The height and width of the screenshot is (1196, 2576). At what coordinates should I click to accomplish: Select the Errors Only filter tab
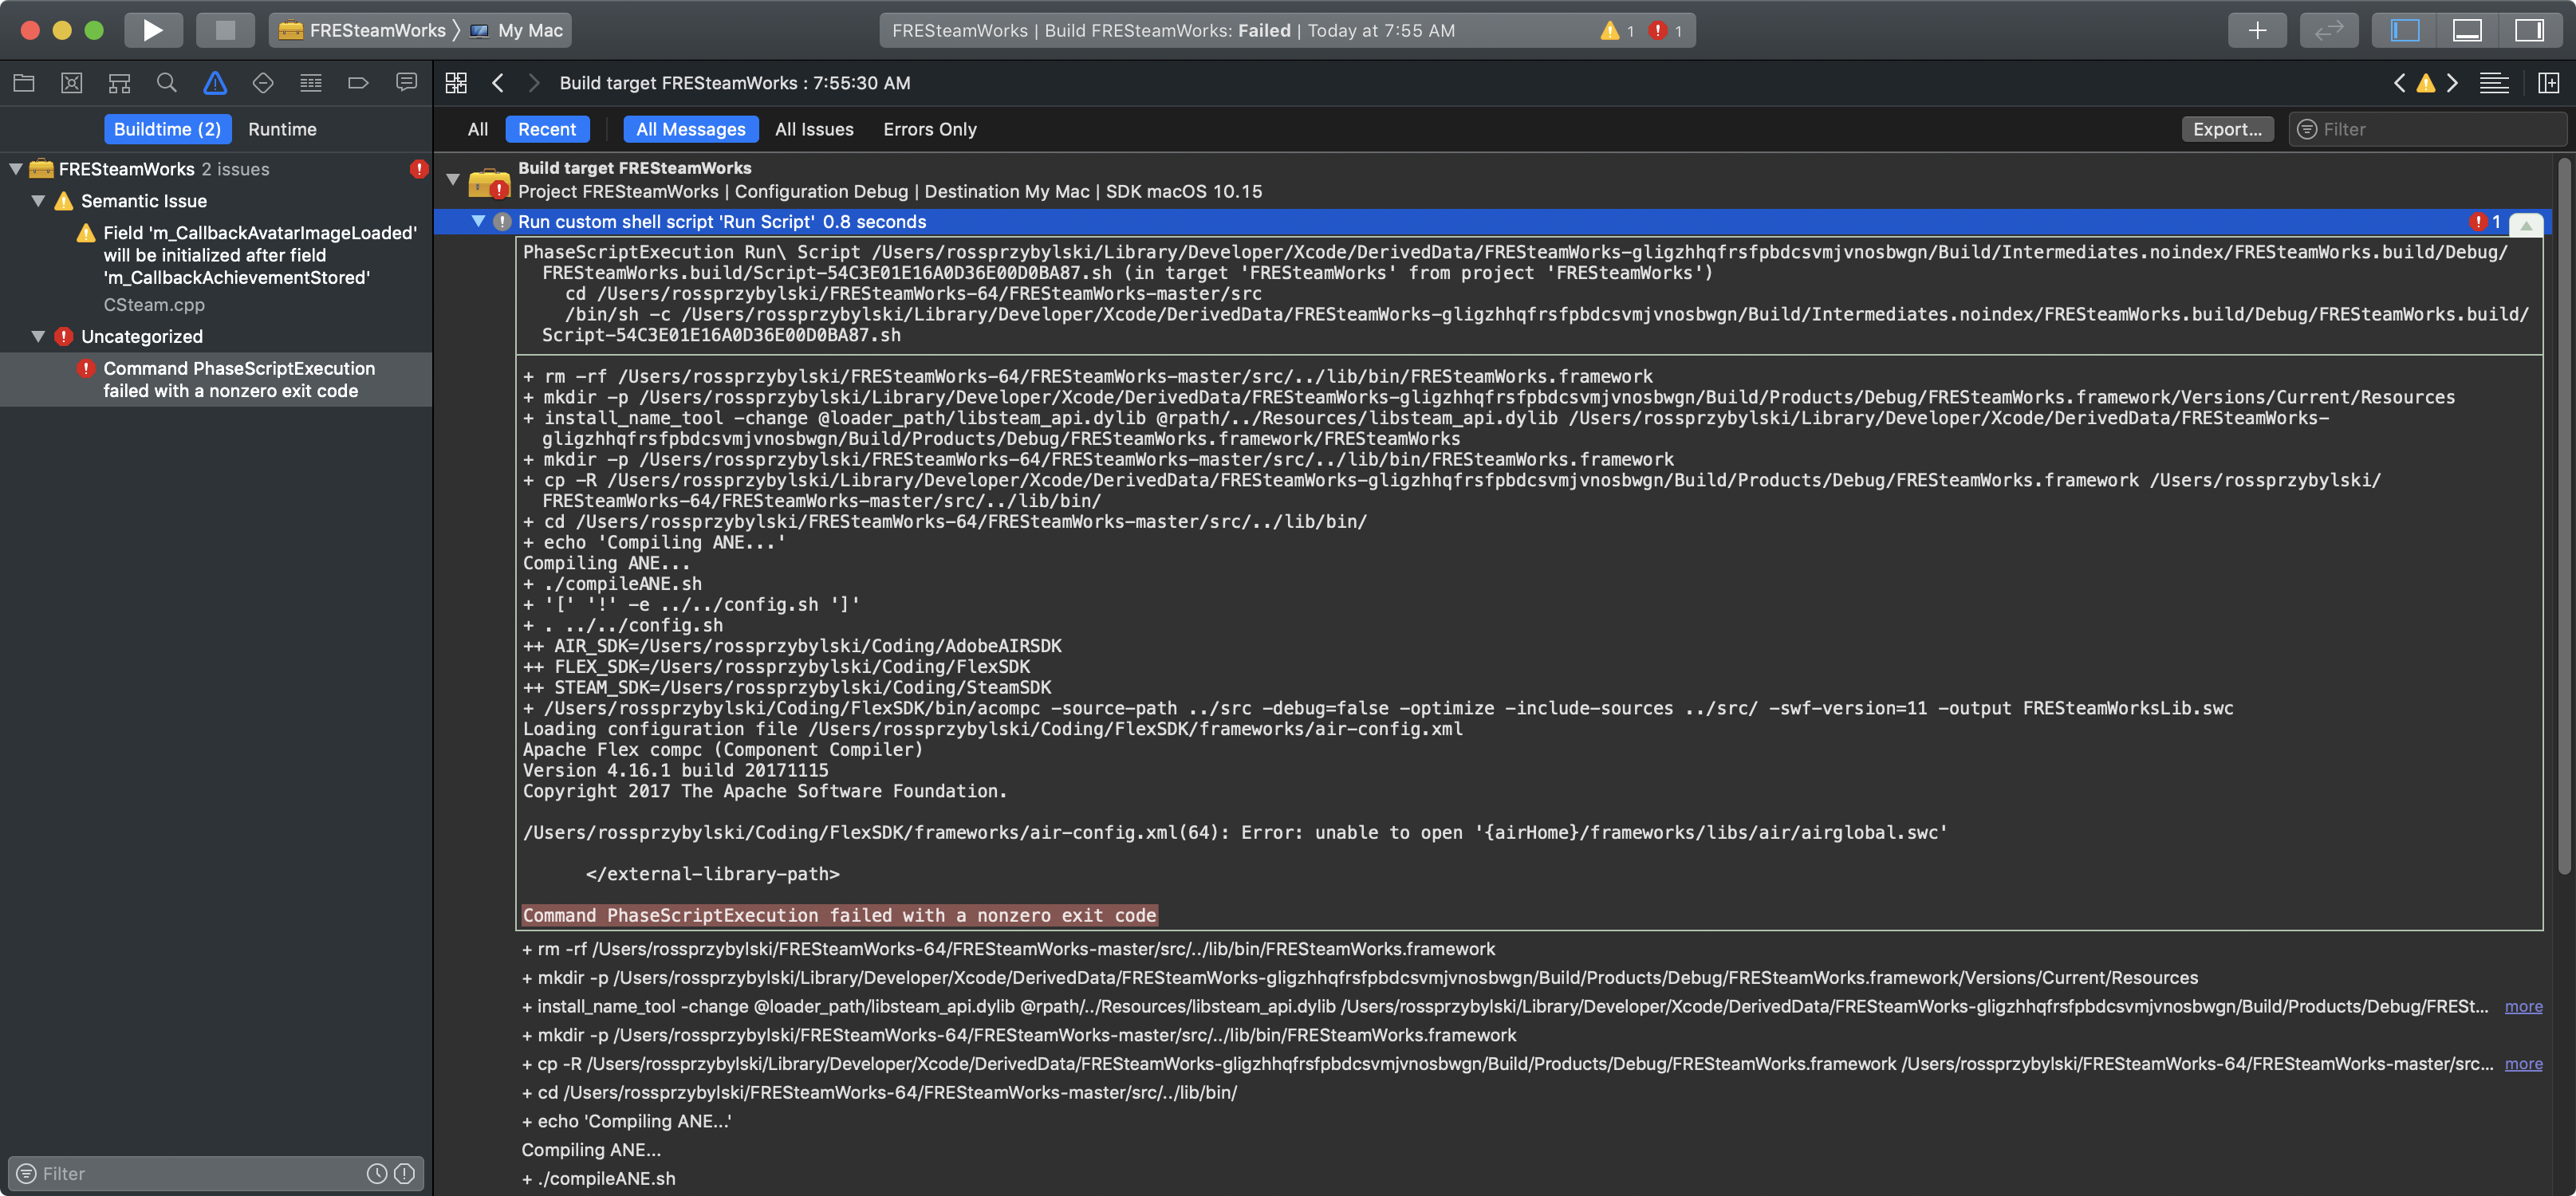(929, 129)
